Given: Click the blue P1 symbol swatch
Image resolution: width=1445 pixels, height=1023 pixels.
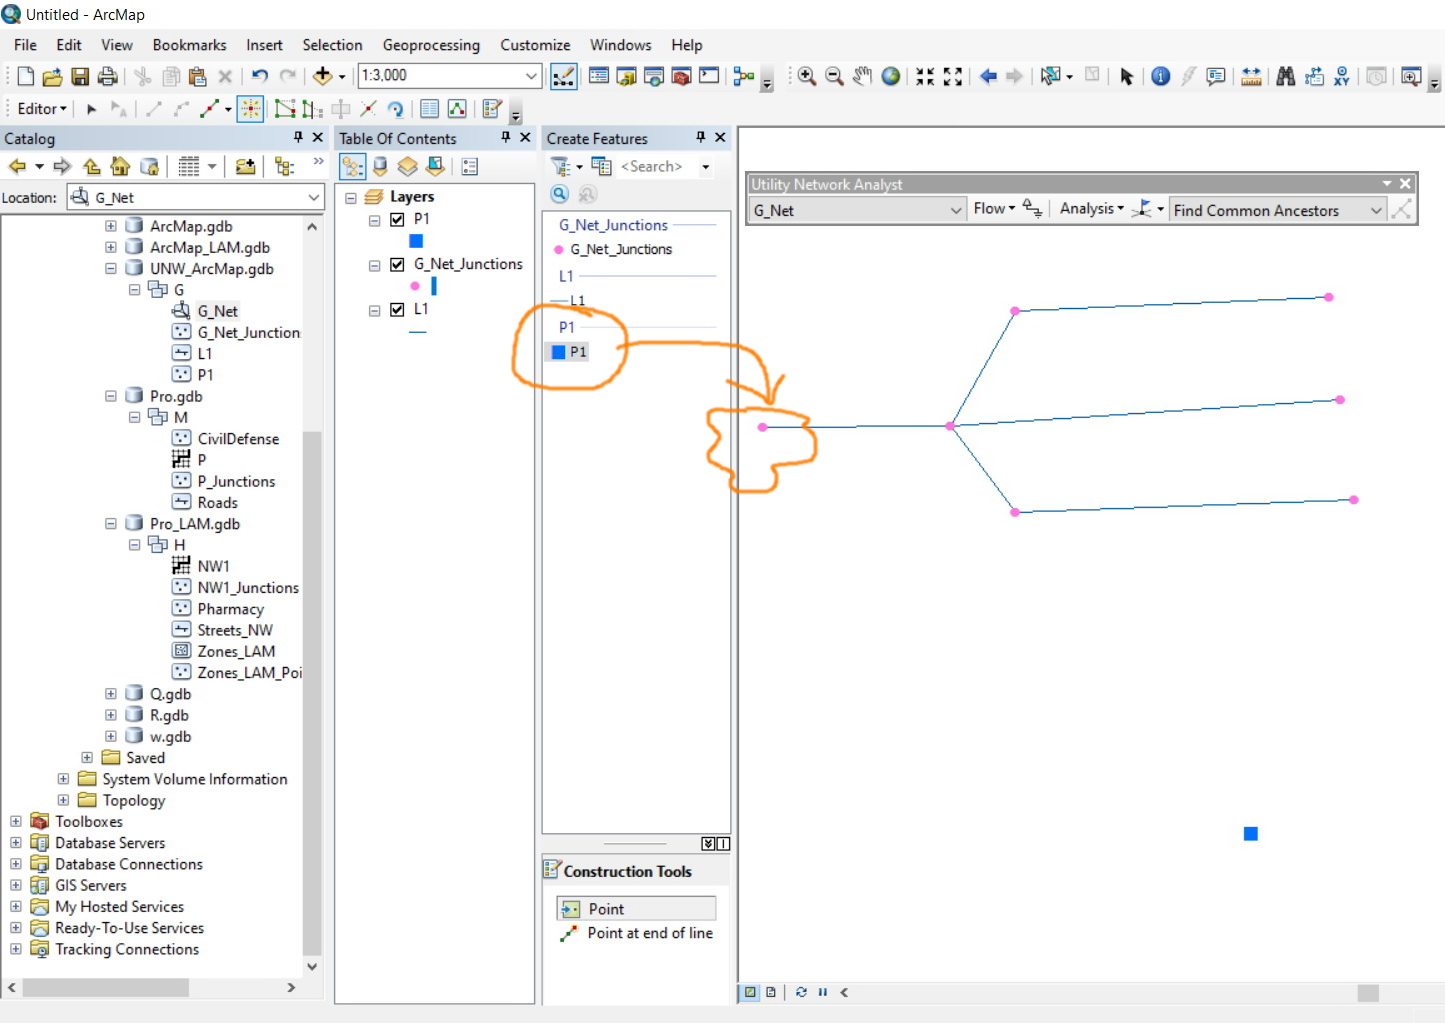Looking at the screenshot, I should (x=416, y=241).
